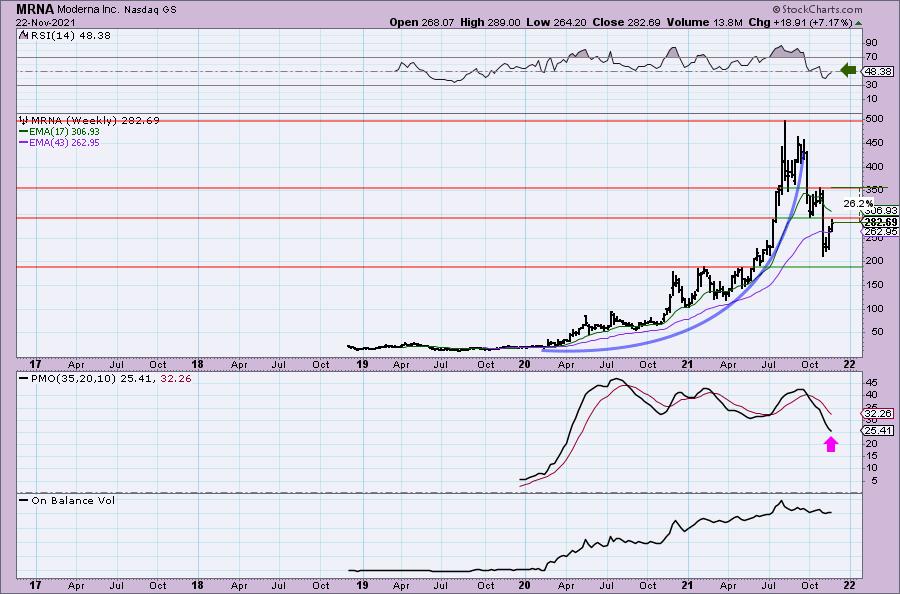Click the boxed 25.41 PMO value

(878, 430)
